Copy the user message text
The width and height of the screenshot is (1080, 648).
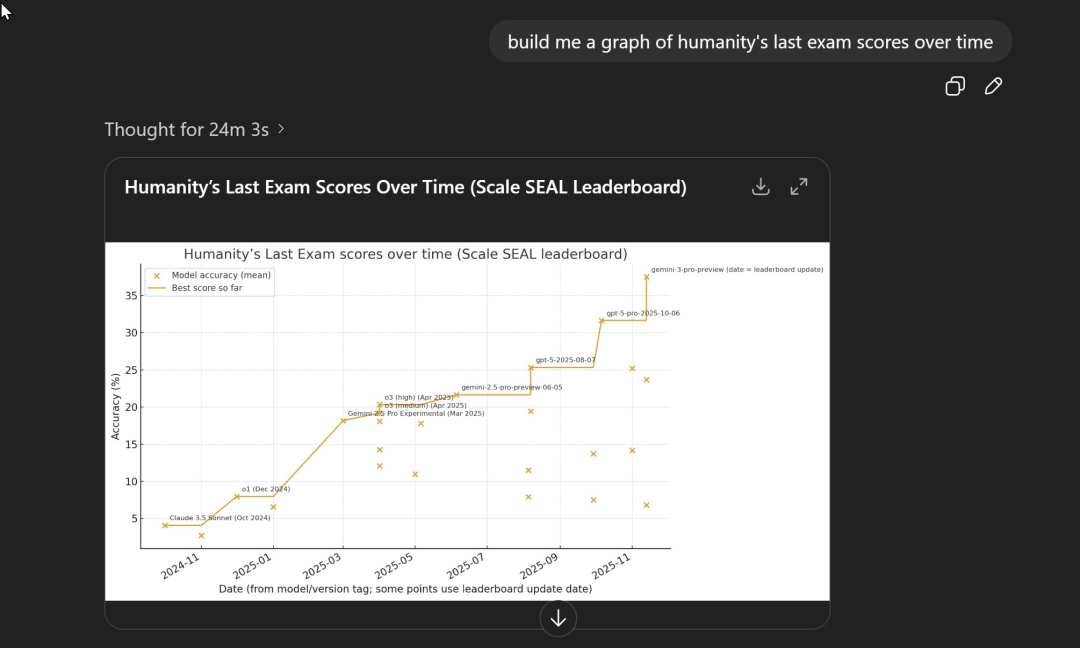pos(955,86)
